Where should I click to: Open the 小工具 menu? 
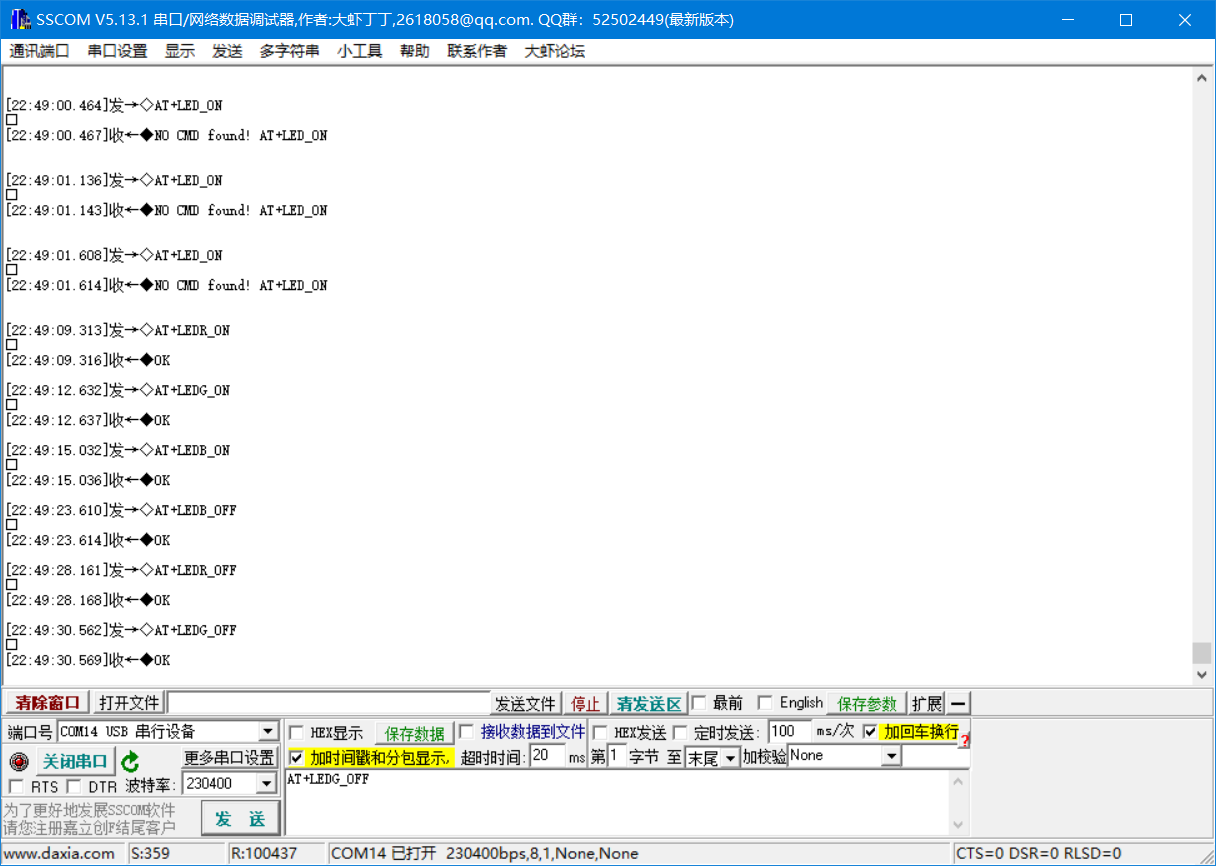click(360, 51)
